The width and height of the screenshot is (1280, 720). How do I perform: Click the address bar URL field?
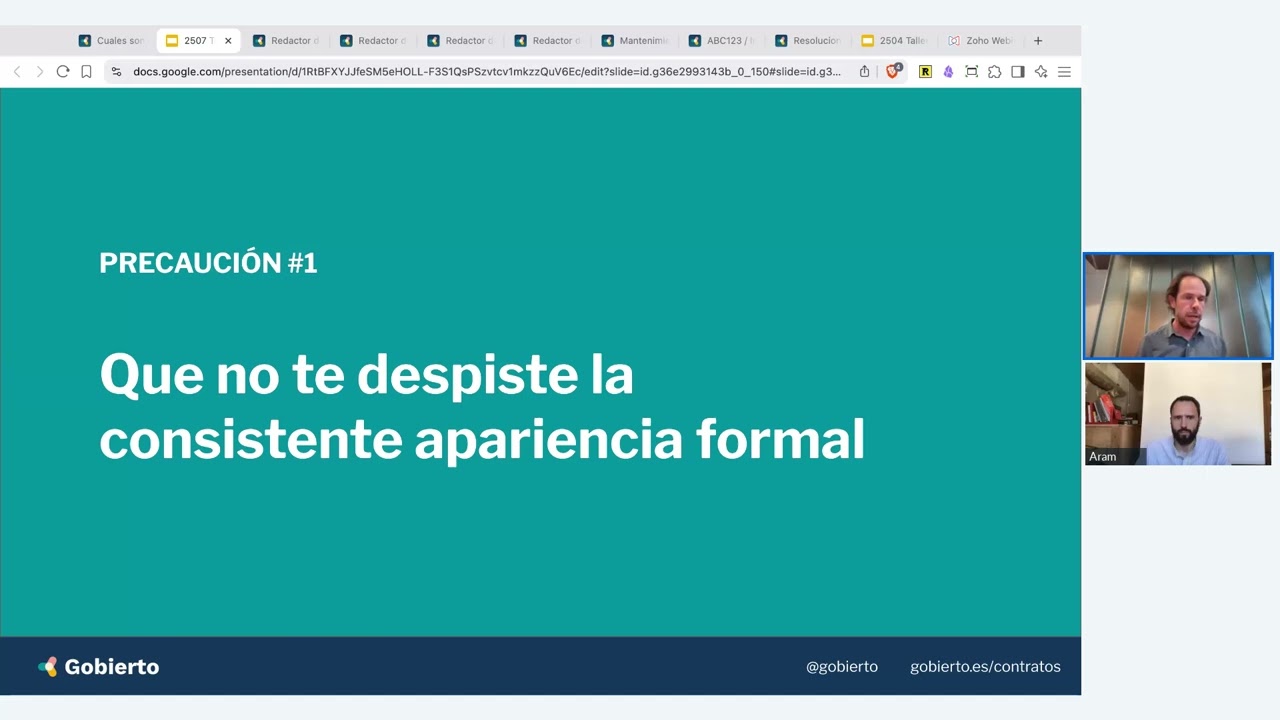[x=487, y=72]
